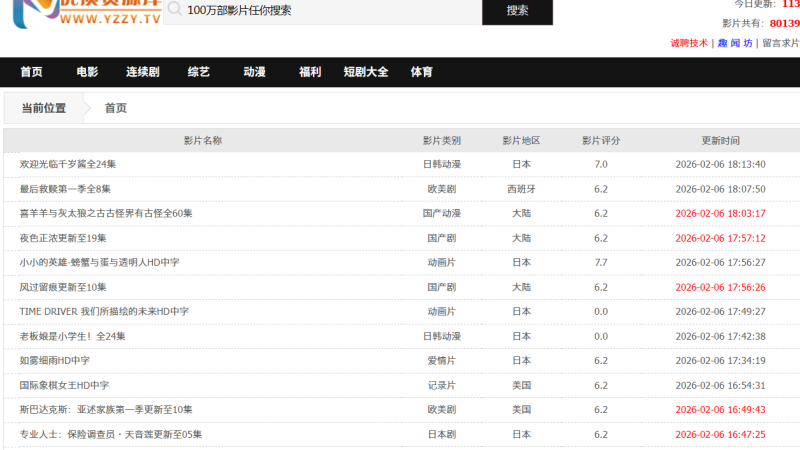The width and height of the screenshot is (800, 450).
Task: Click the red timestamp 2026-02-06 18:03:17
Action: click(x=720, y=213)
